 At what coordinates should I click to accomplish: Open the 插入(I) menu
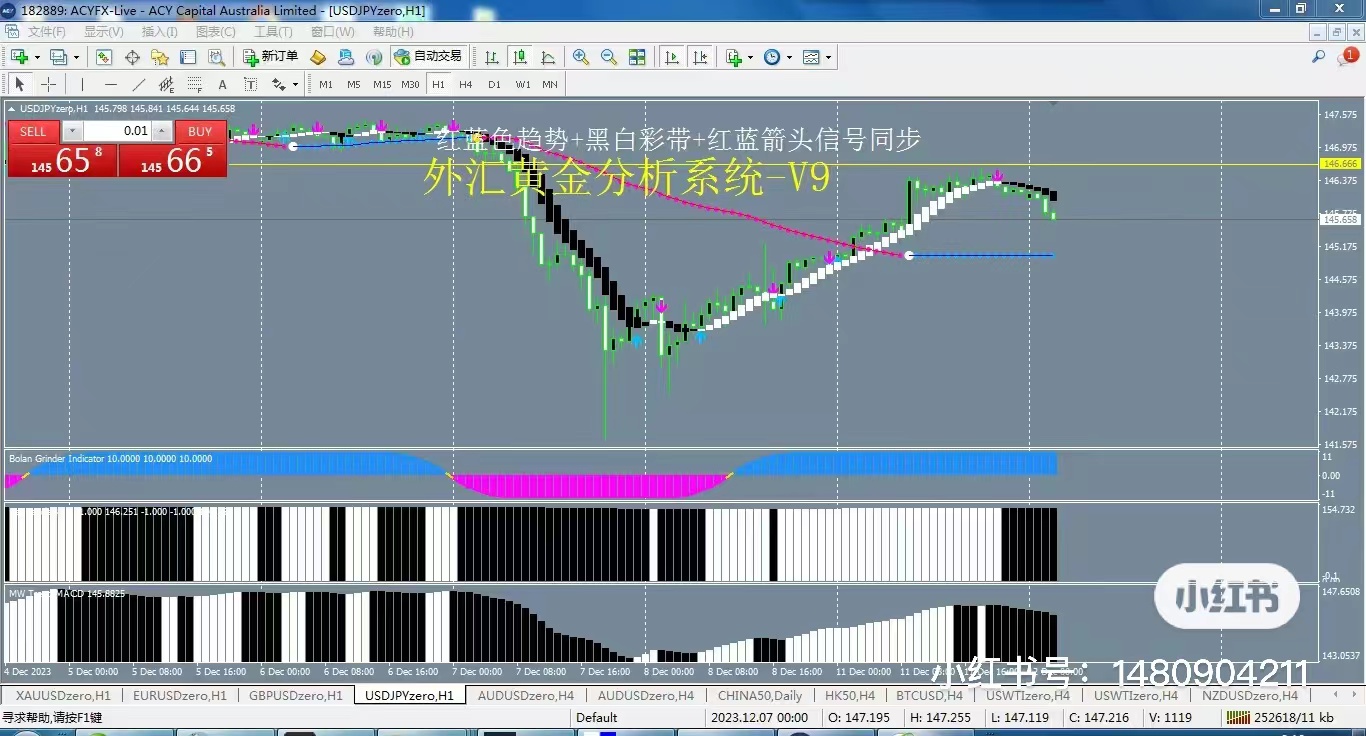coord(160,31)
